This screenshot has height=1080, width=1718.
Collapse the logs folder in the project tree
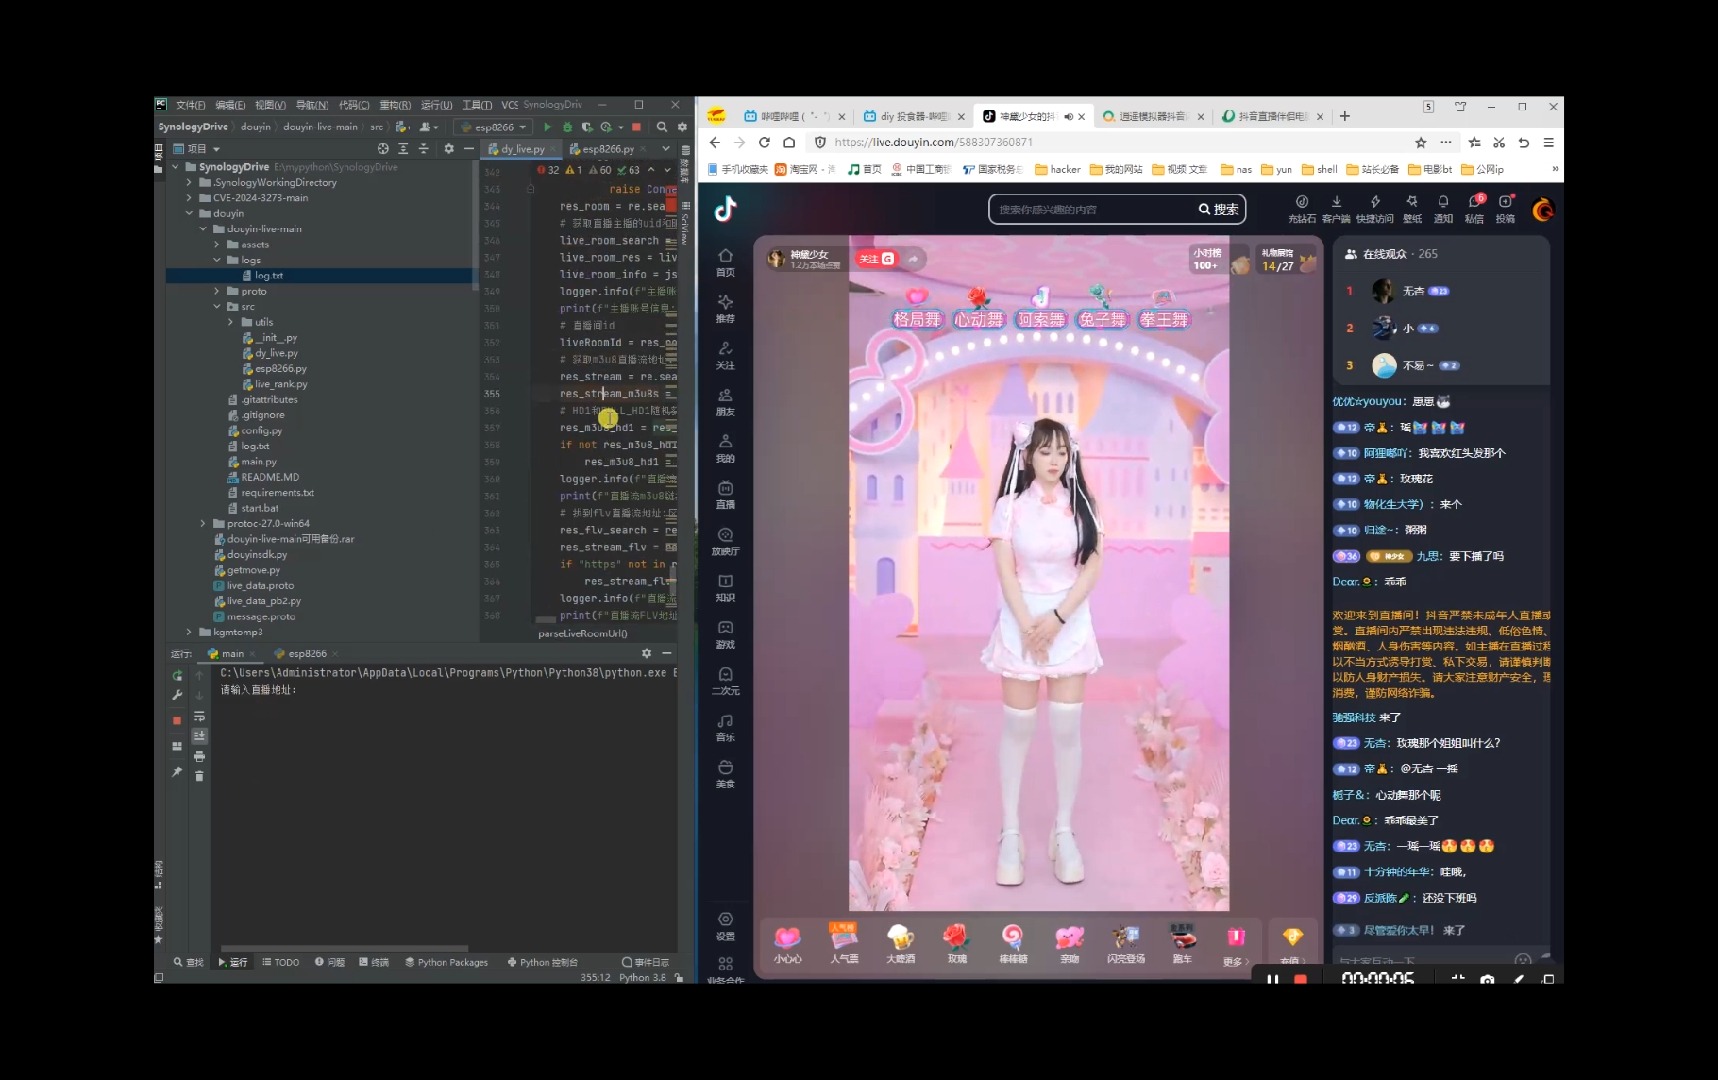pos(217,259)
